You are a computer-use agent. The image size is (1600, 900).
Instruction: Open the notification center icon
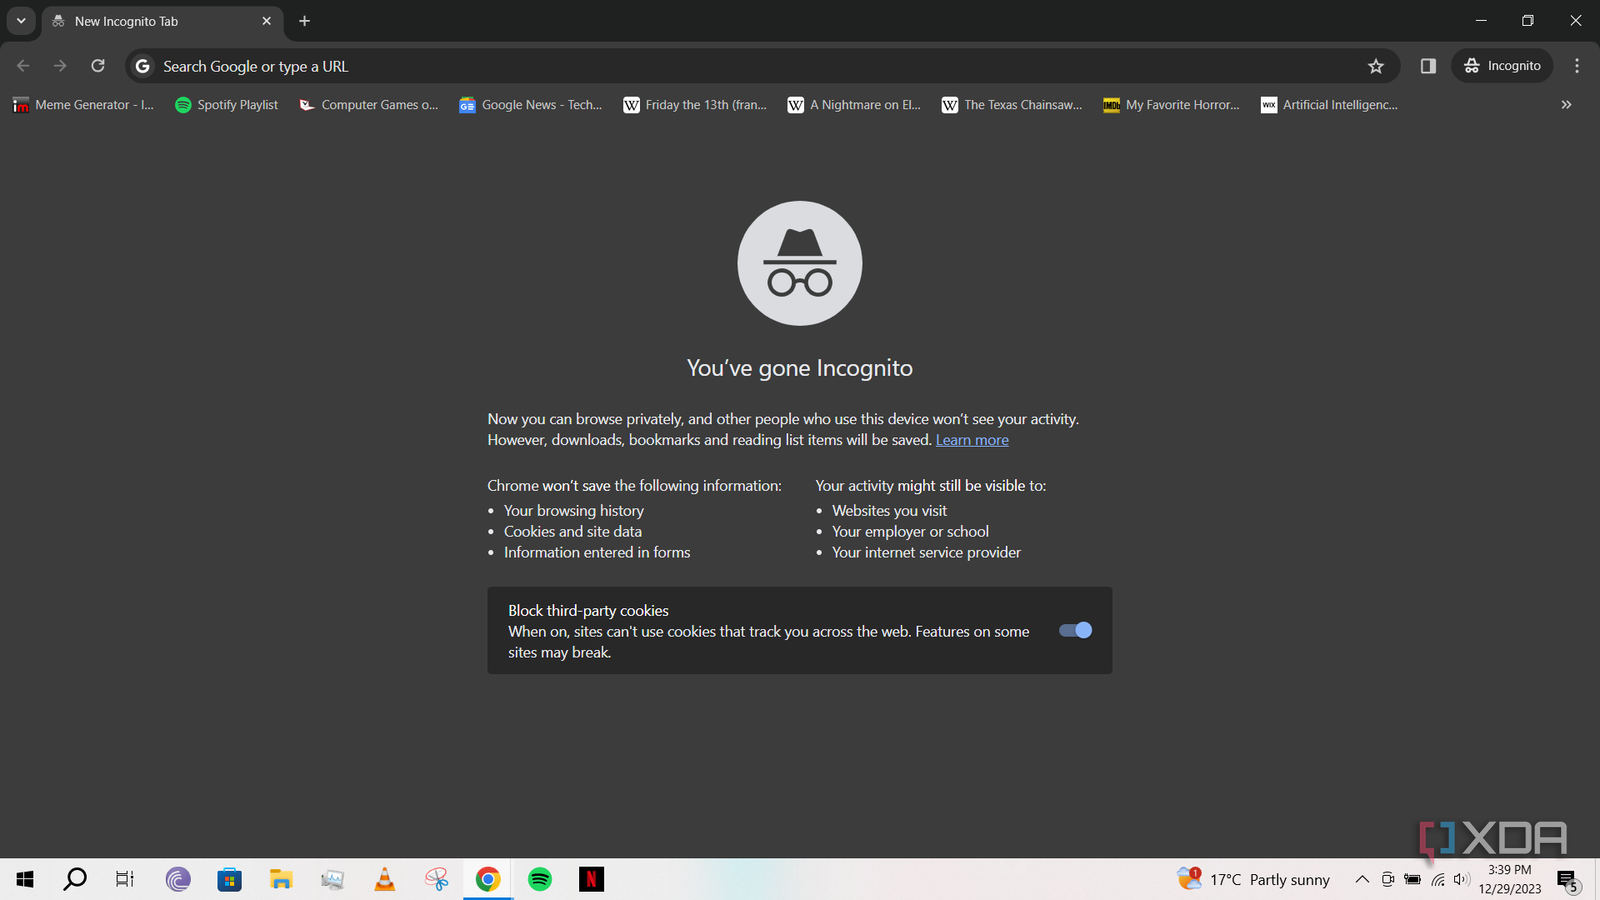point(1568,880)
